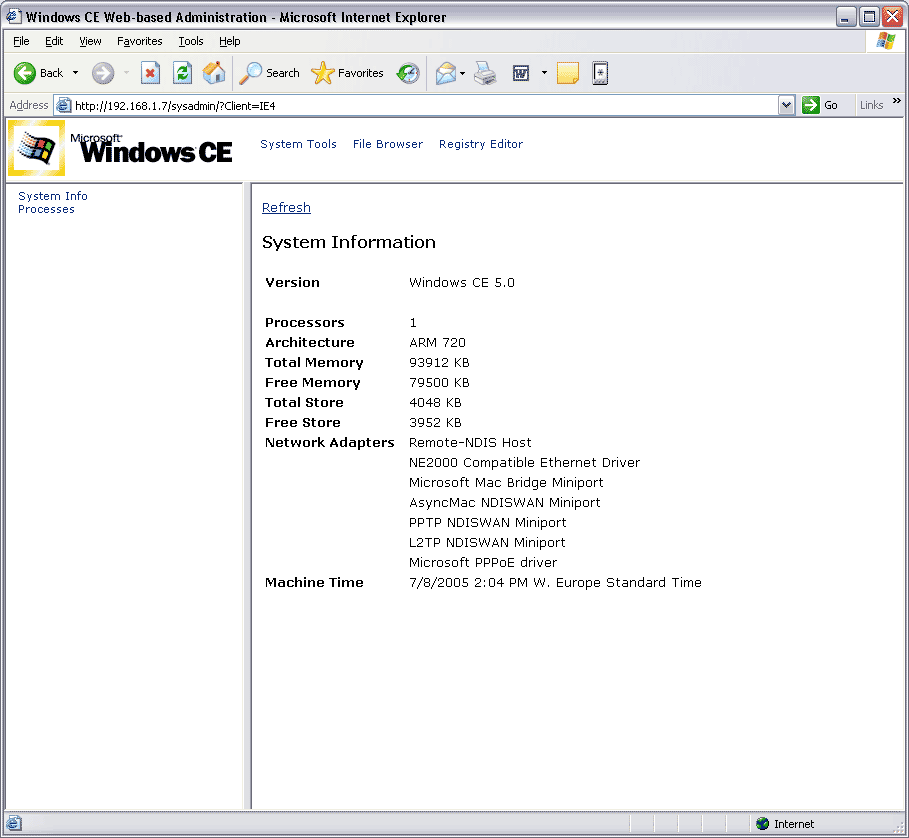The height and width of the screenshot is (838, 909).
Task: Click the Edit with Word icon
Action: pos(521,74)
